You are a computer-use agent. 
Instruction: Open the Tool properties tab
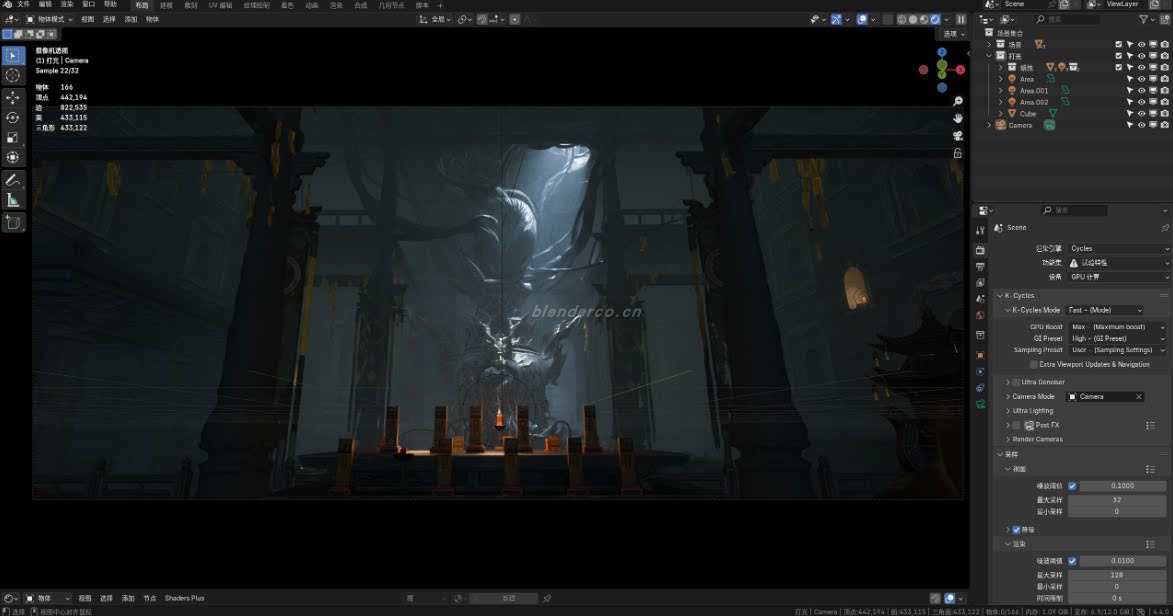980,231
